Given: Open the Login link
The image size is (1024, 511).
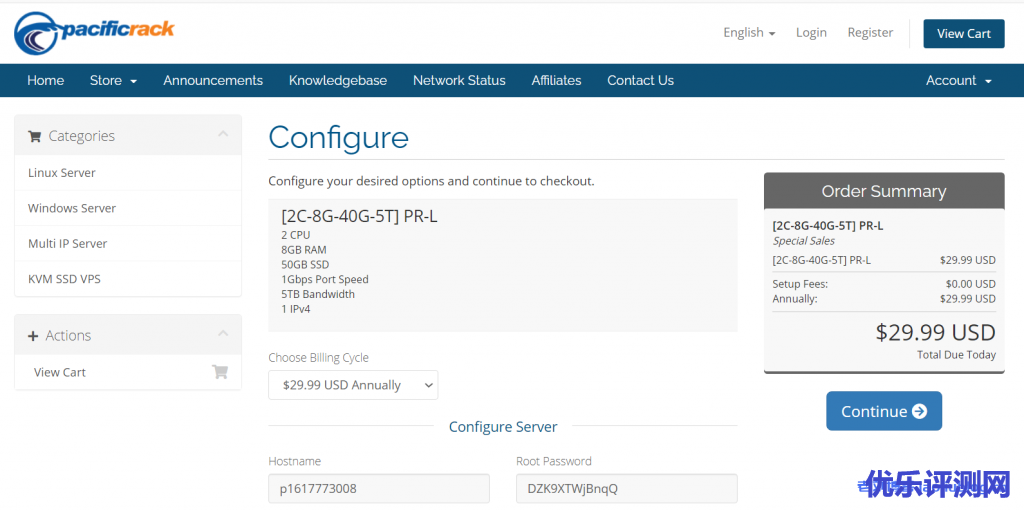Looking at the screenshot, I should 811,33.
